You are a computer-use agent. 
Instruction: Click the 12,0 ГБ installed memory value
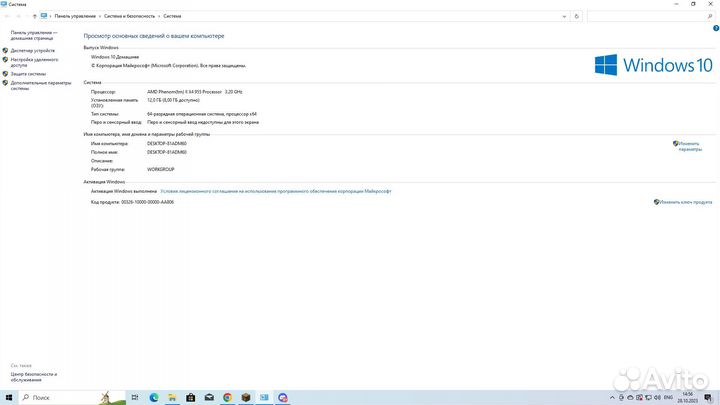(x=173, y=100)
